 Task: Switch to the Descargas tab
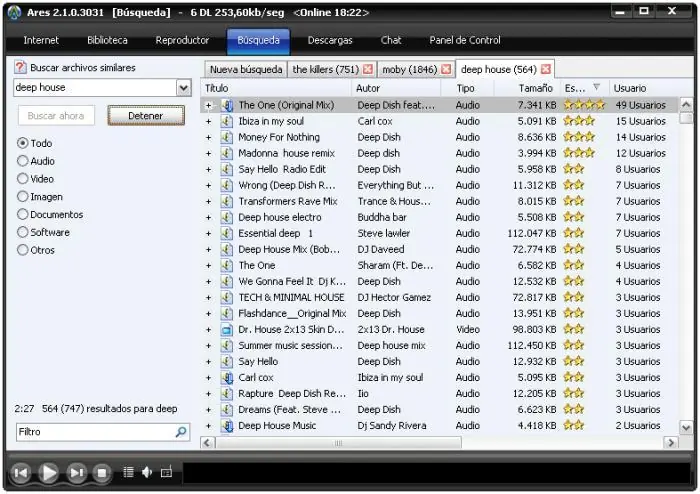pyautogui.click(x=329, y=41)
